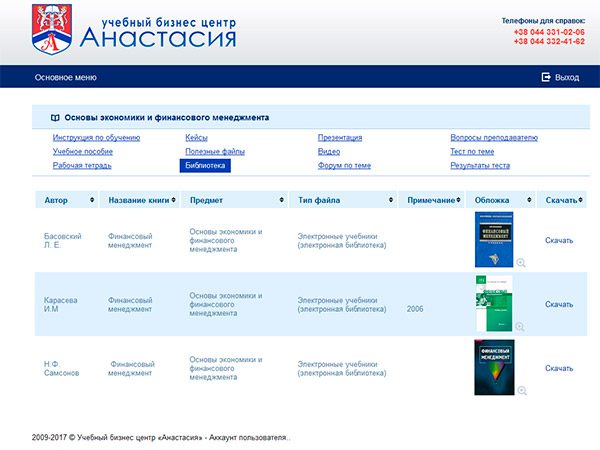Download the Самсонов book via Скачать
Screen dimensions: 600x450
click(559, 368)
